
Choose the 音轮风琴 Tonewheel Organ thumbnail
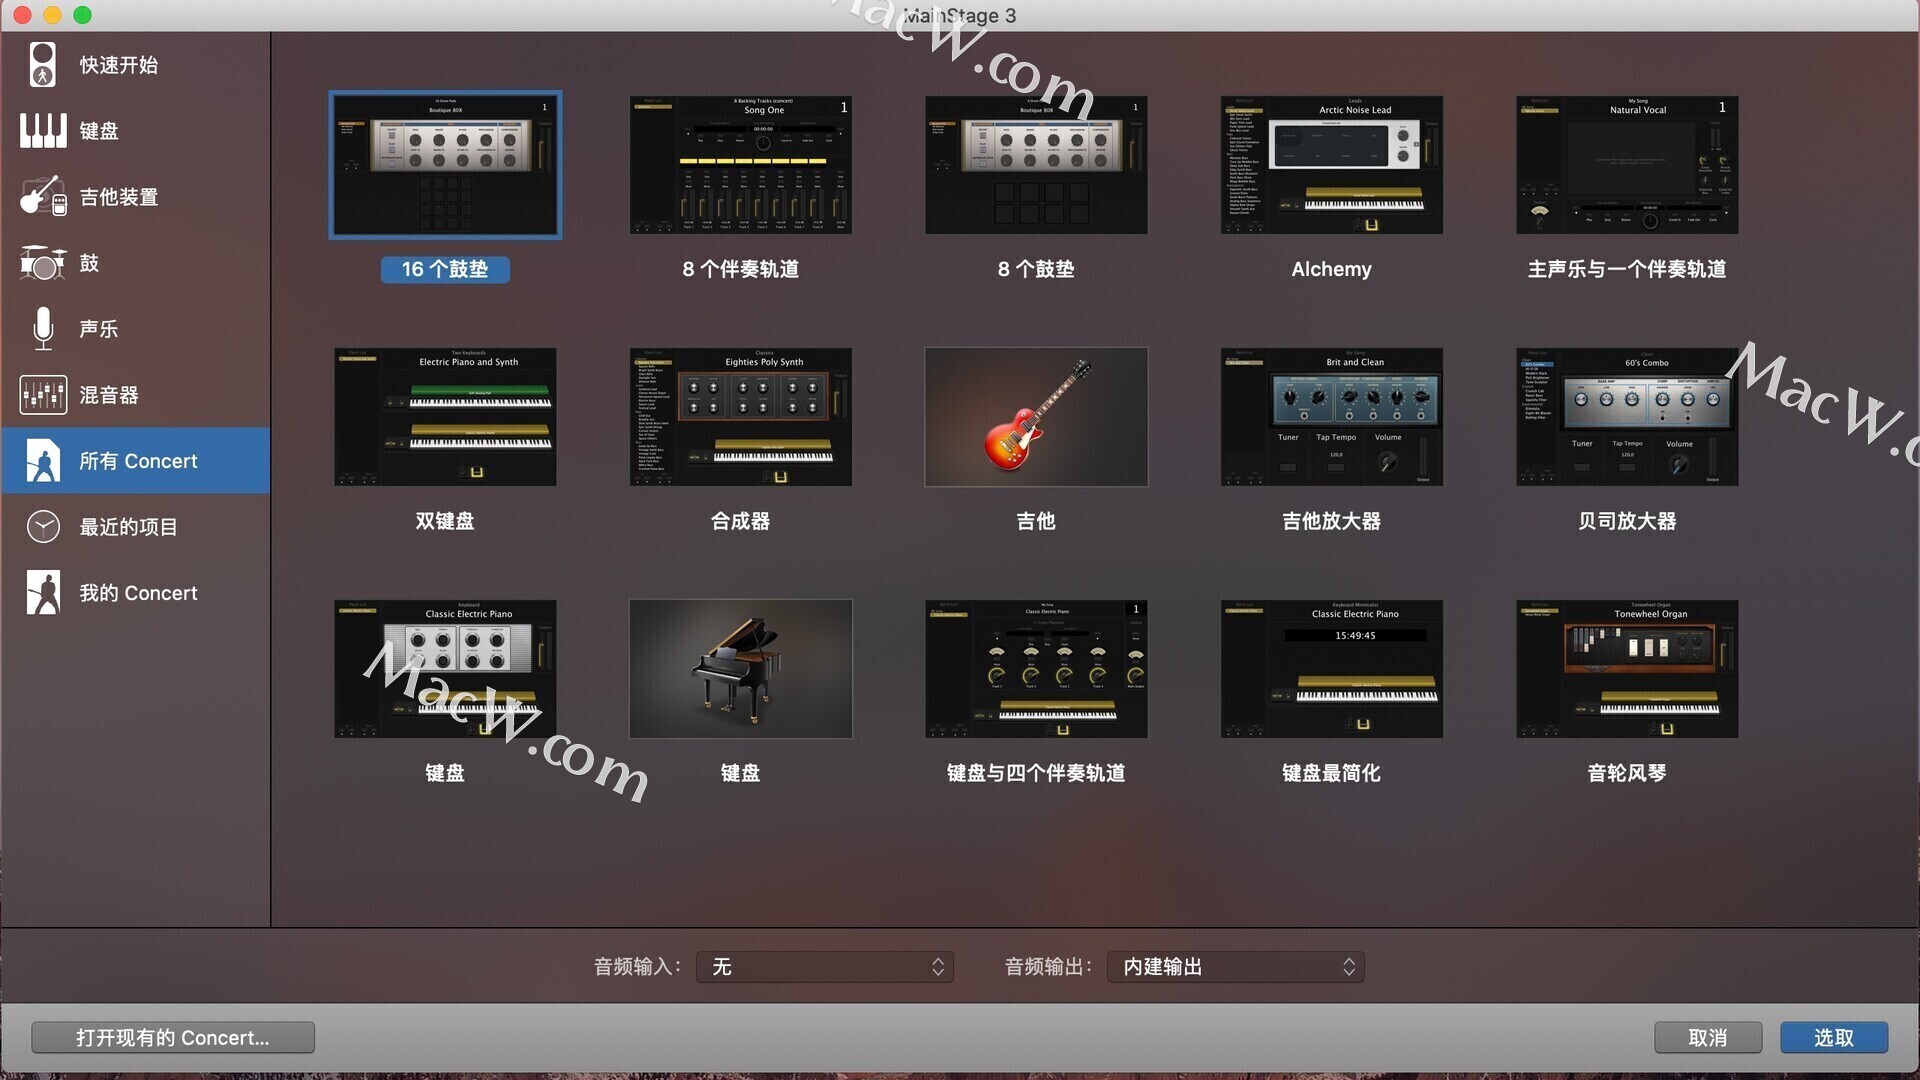(1627, 669)
